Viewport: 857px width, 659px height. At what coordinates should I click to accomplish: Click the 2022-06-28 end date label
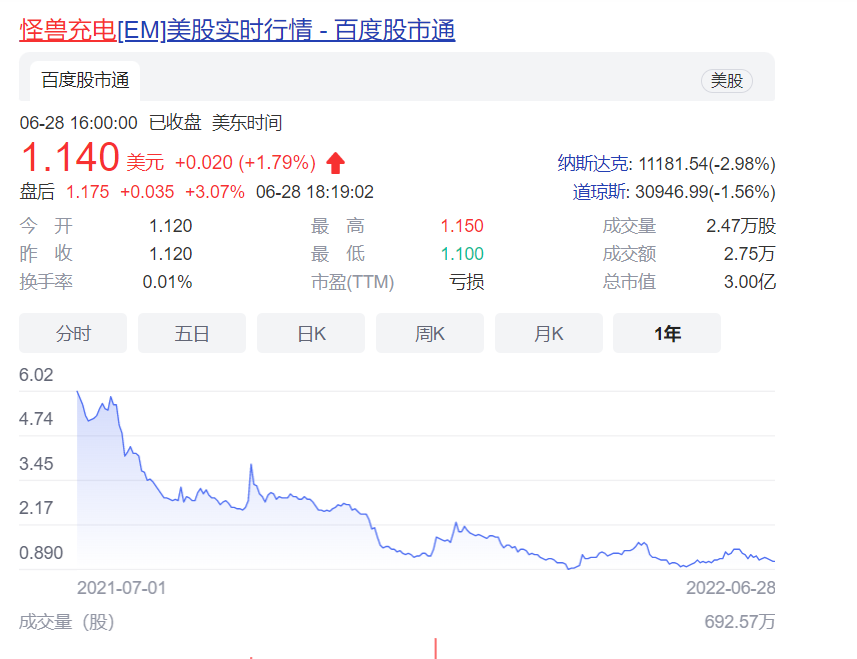pos(730,587)
